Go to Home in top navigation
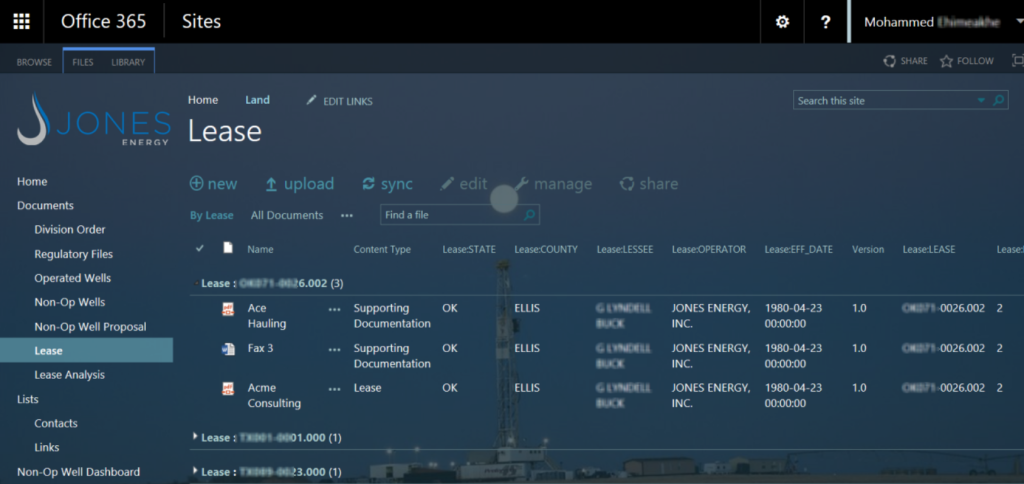The height and width of the screenshot is (484, 1024). (203, 100)
